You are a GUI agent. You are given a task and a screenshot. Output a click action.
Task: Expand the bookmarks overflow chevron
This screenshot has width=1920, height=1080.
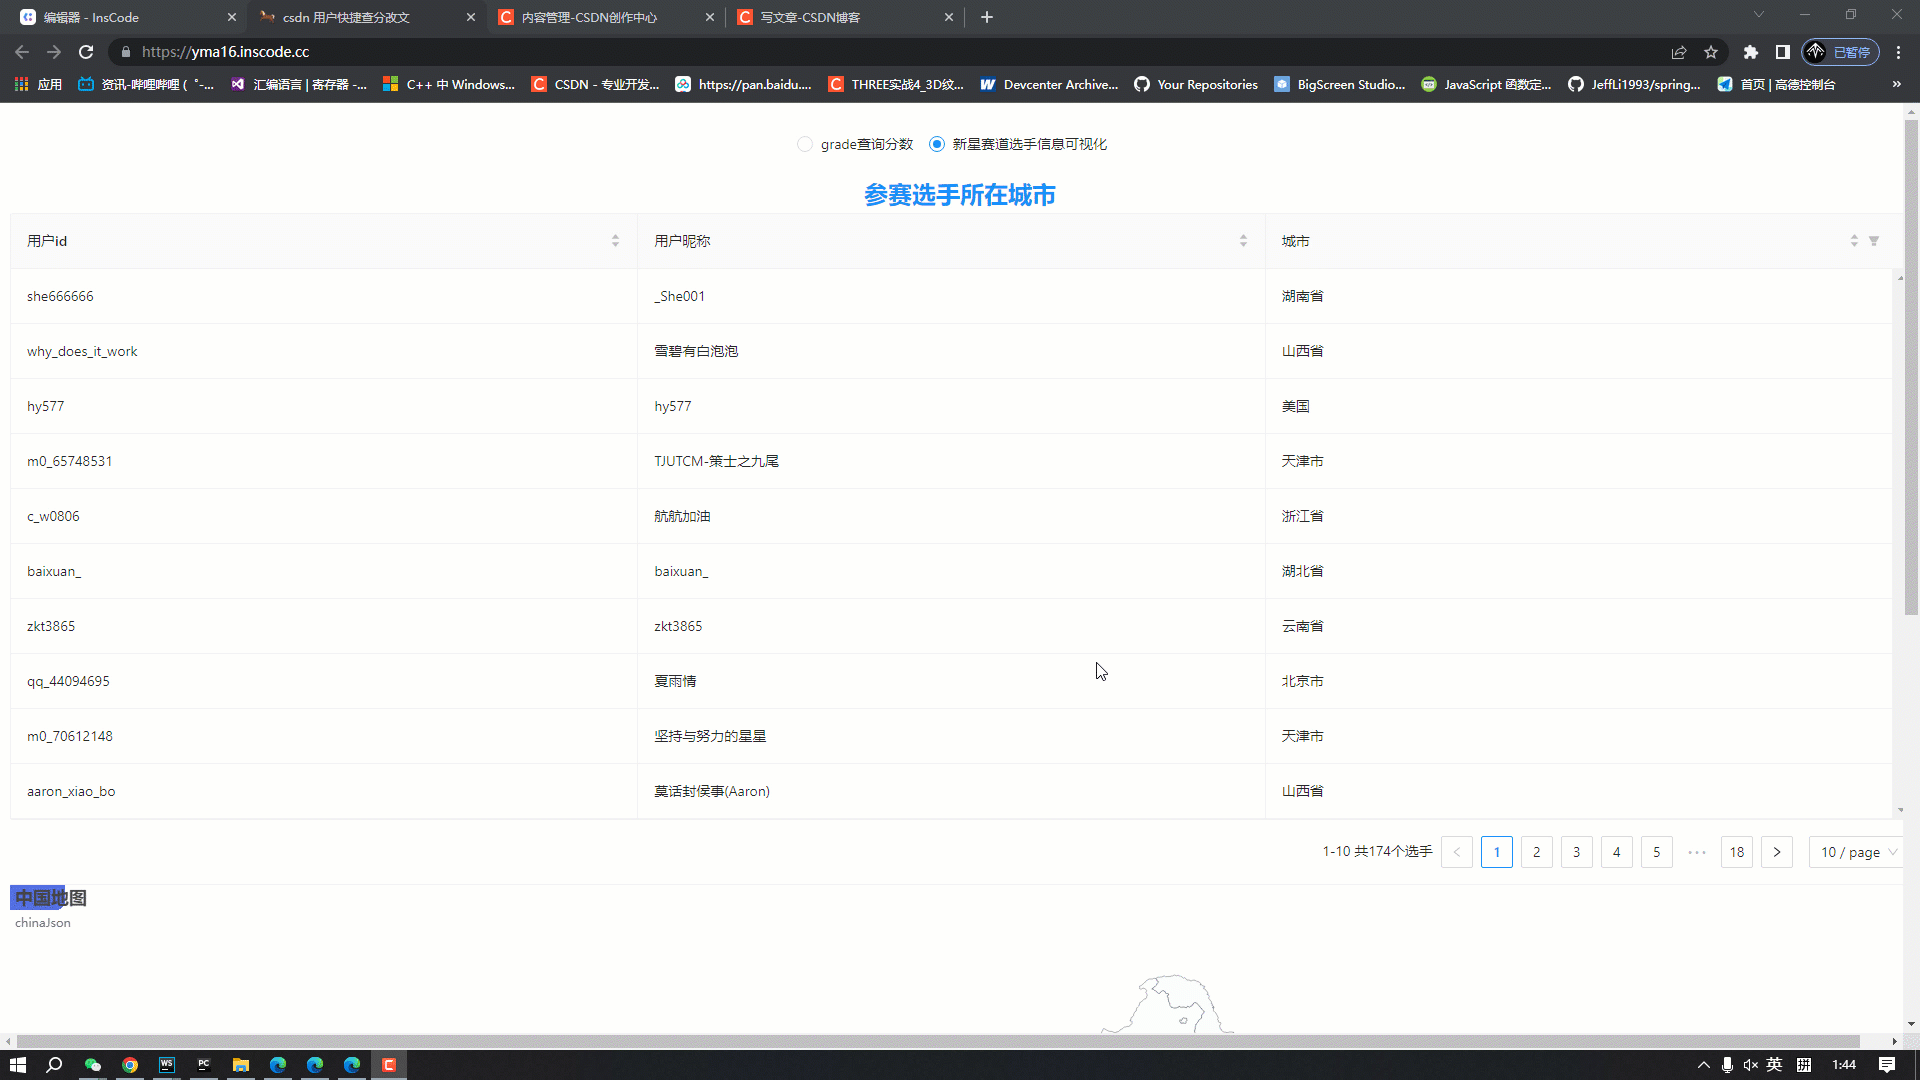(1896, 84)
